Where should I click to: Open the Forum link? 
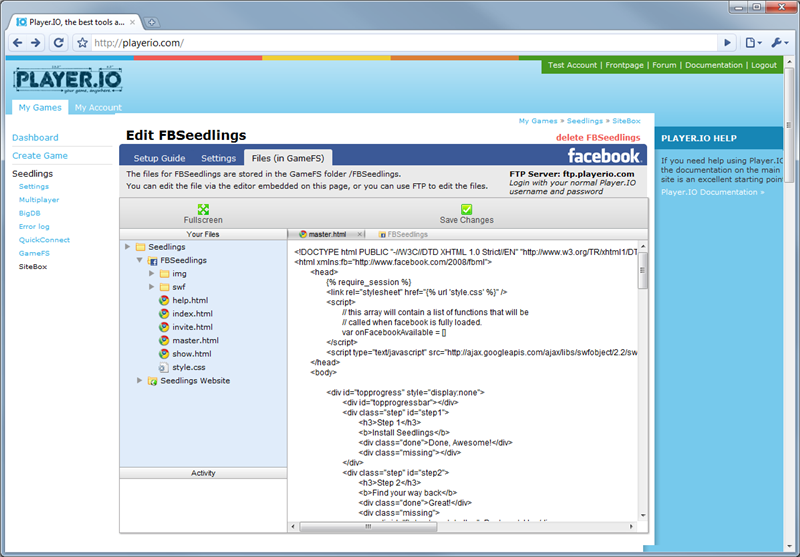coord(664,65)
